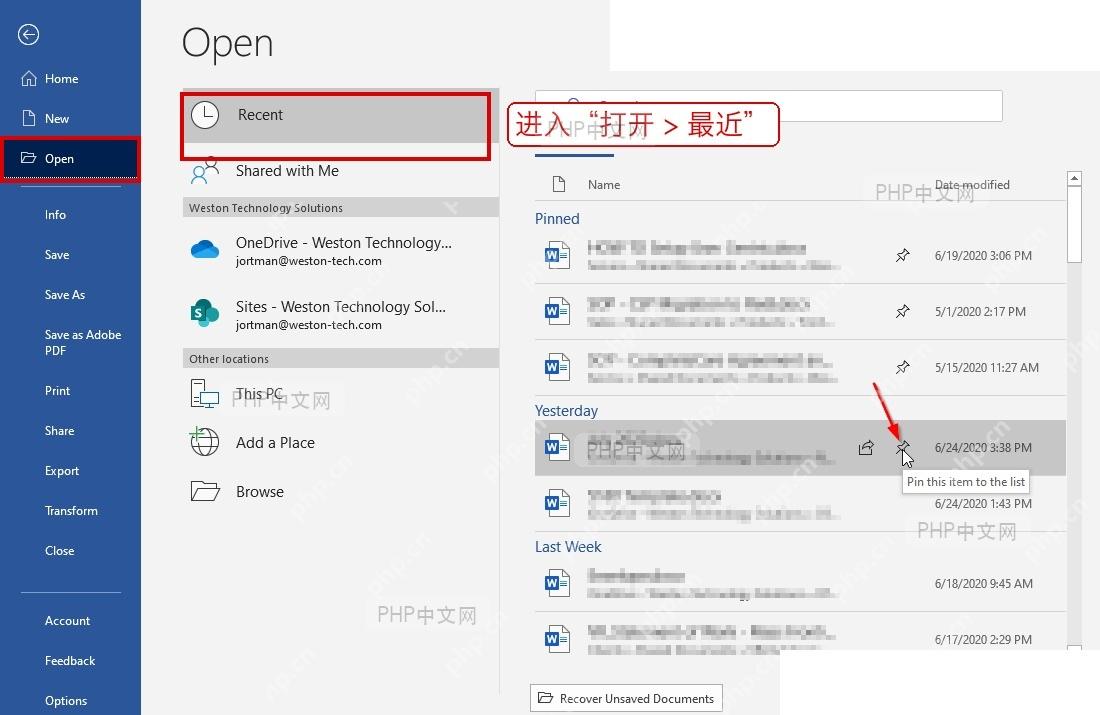Open Word document modified 6/18/2020 9:45 AM
1100x715 pixels.
[x=800, y=584]
